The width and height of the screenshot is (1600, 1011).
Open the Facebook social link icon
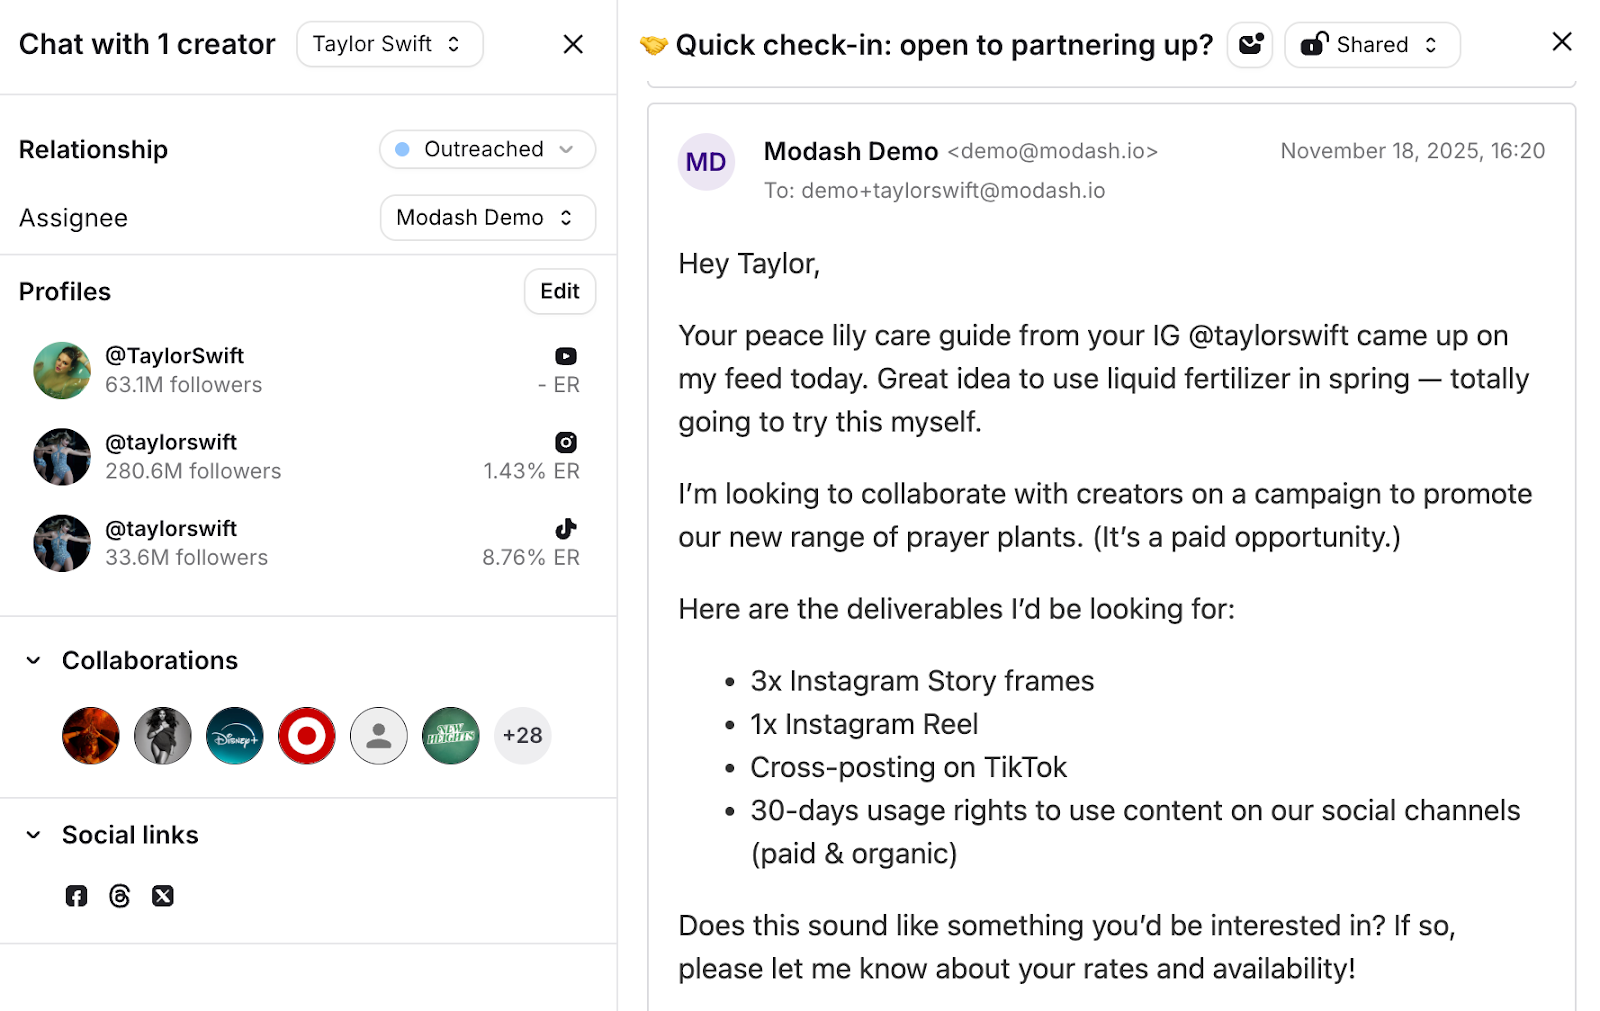coord(77,896)
